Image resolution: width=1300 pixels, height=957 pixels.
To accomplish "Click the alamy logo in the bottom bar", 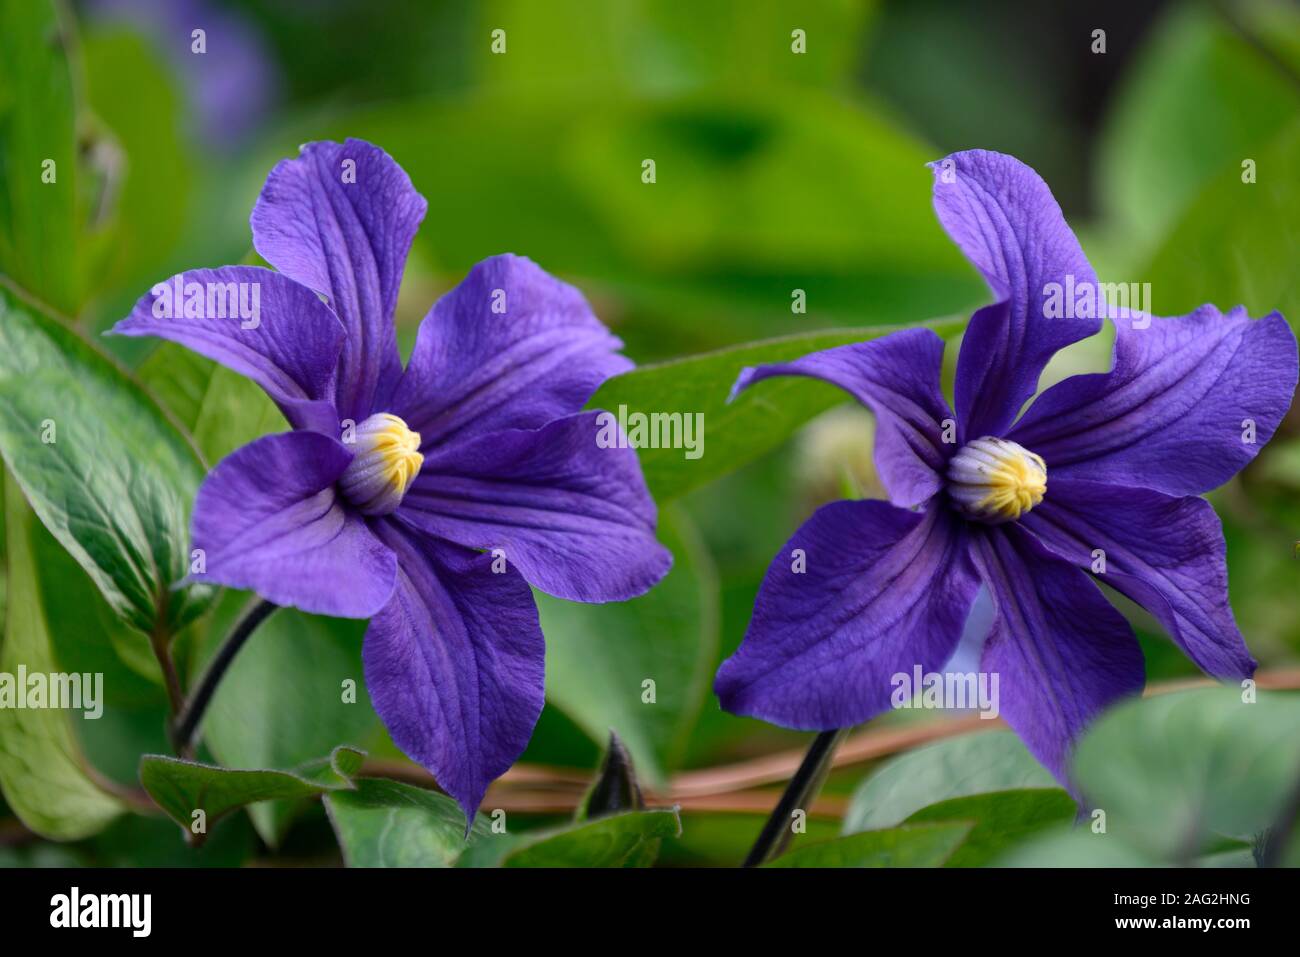I will pyautogui.click(x=101, y=911).
